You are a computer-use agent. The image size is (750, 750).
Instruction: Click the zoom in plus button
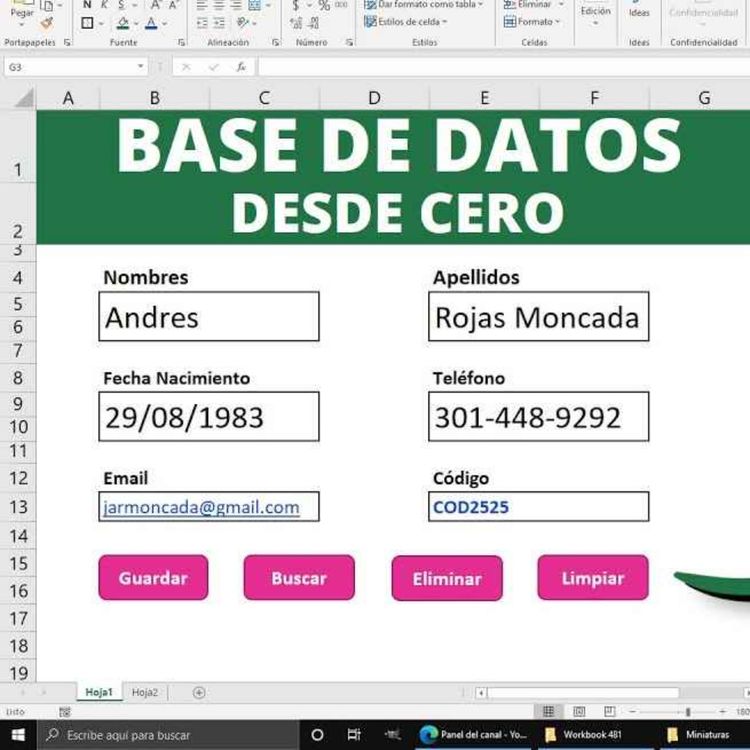[x=722, y=712]
